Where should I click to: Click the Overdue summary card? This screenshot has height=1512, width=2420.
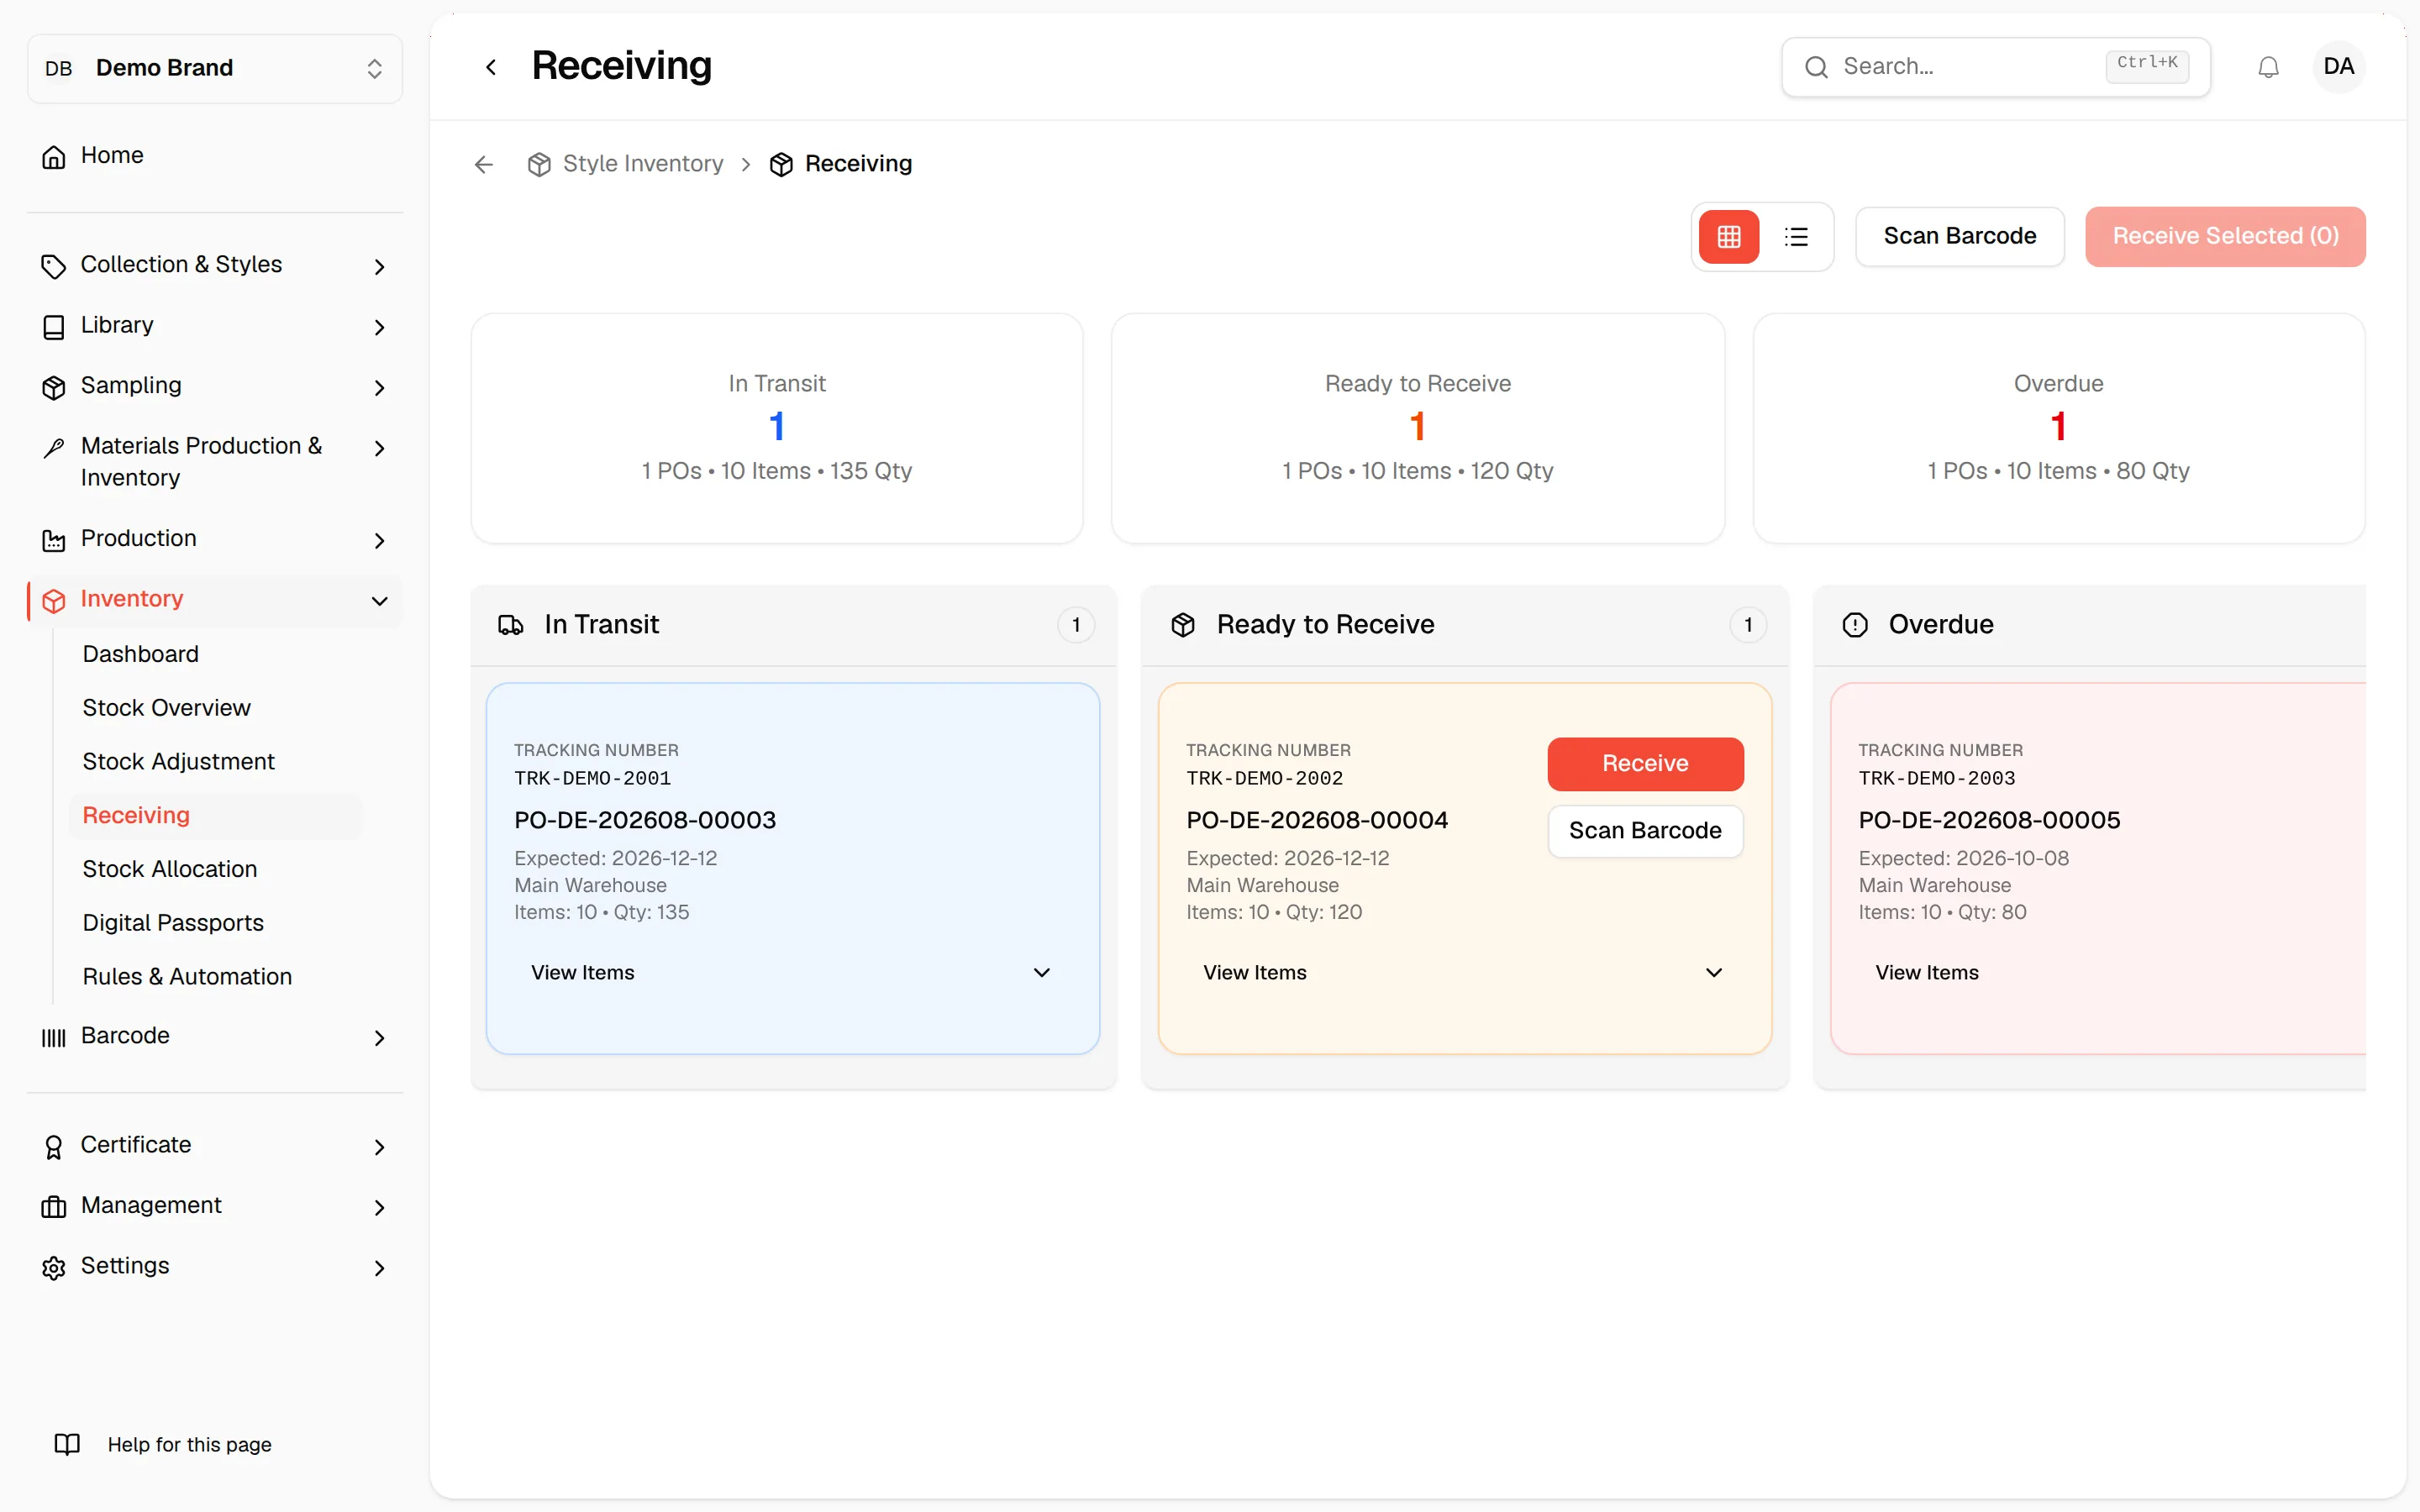(x=2058, y=428)
